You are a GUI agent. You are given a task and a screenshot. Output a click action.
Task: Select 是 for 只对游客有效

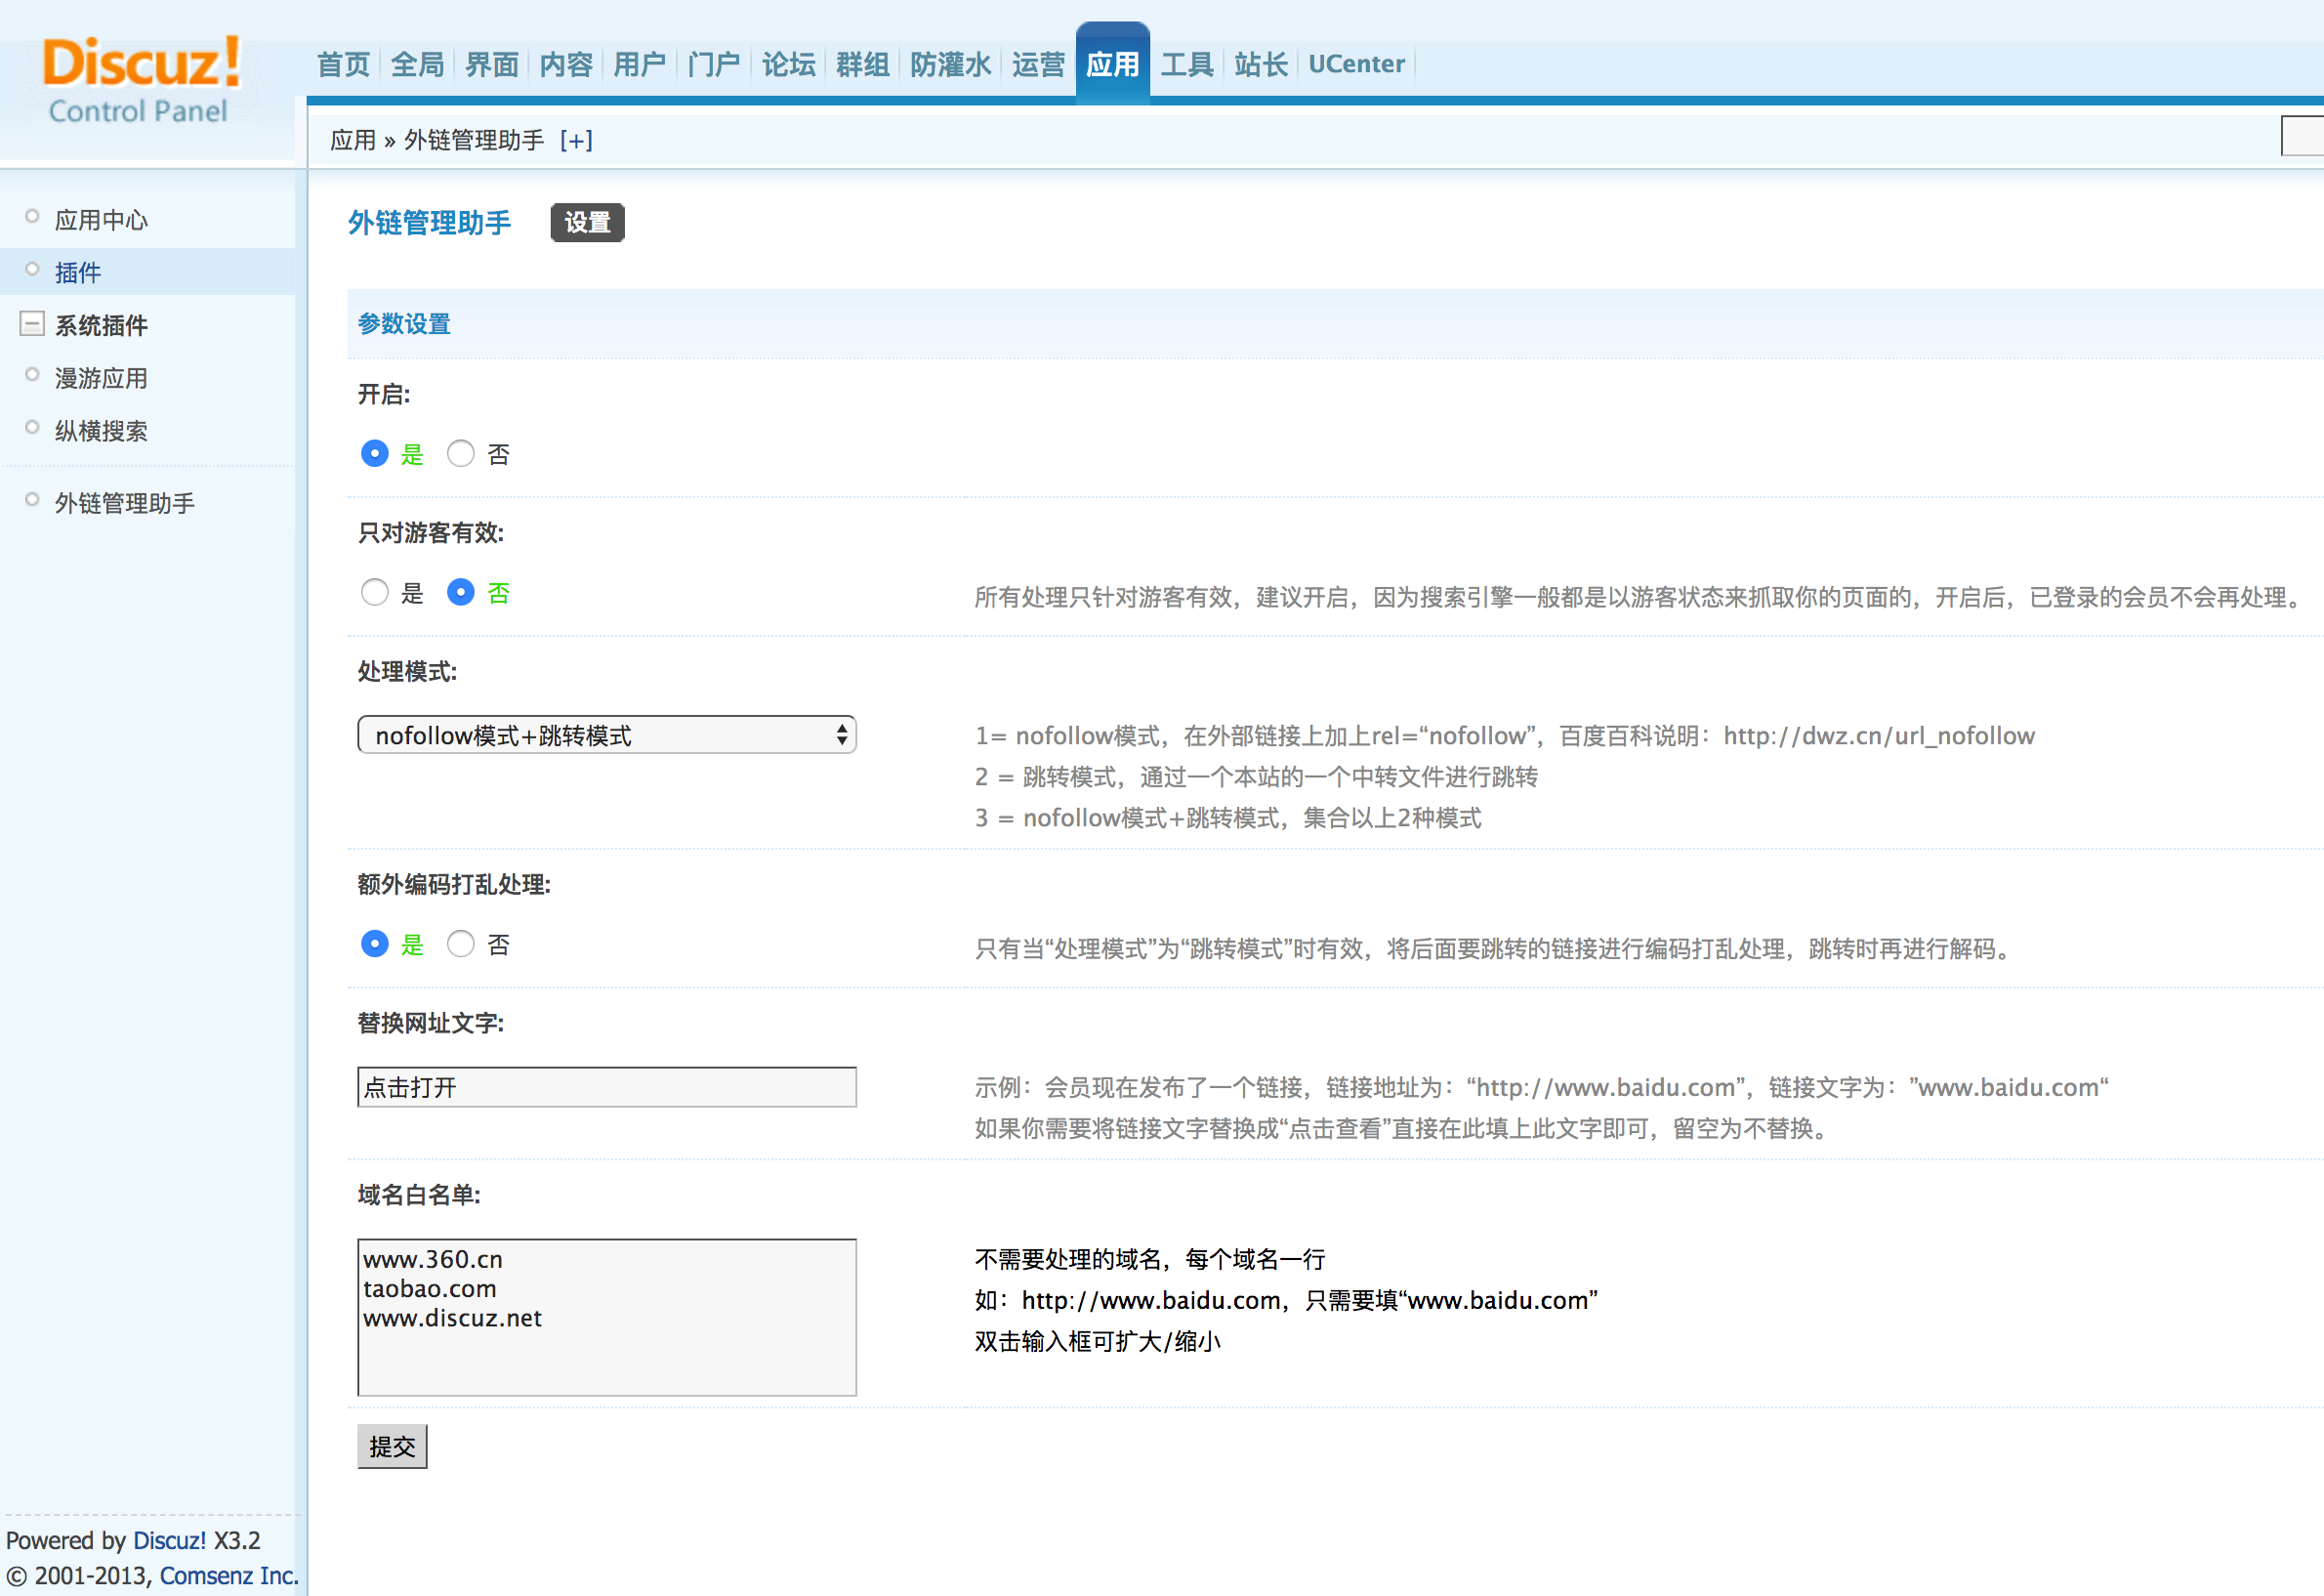click(375, 593)
